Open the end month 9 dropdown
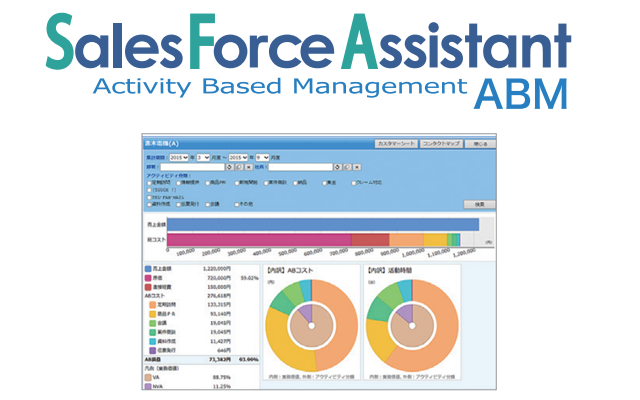The image size is (640, 400). tap(262, 158)
